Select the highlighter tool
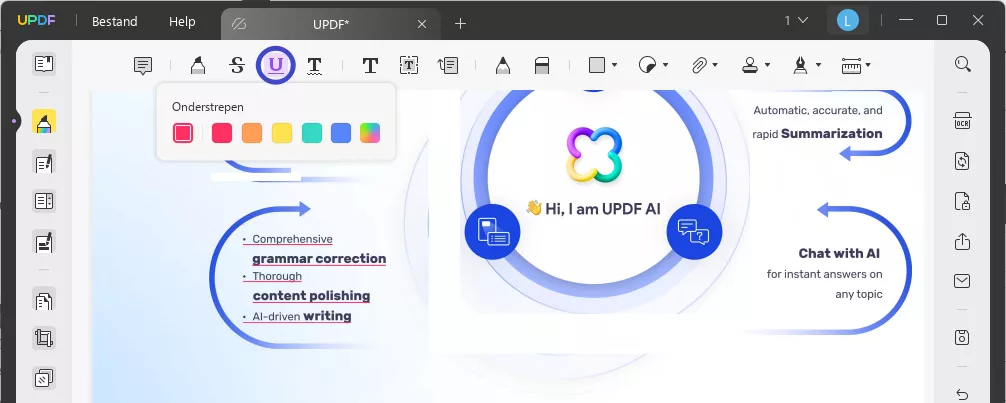Screen dimensions: 1006x403 pos(198,65)
